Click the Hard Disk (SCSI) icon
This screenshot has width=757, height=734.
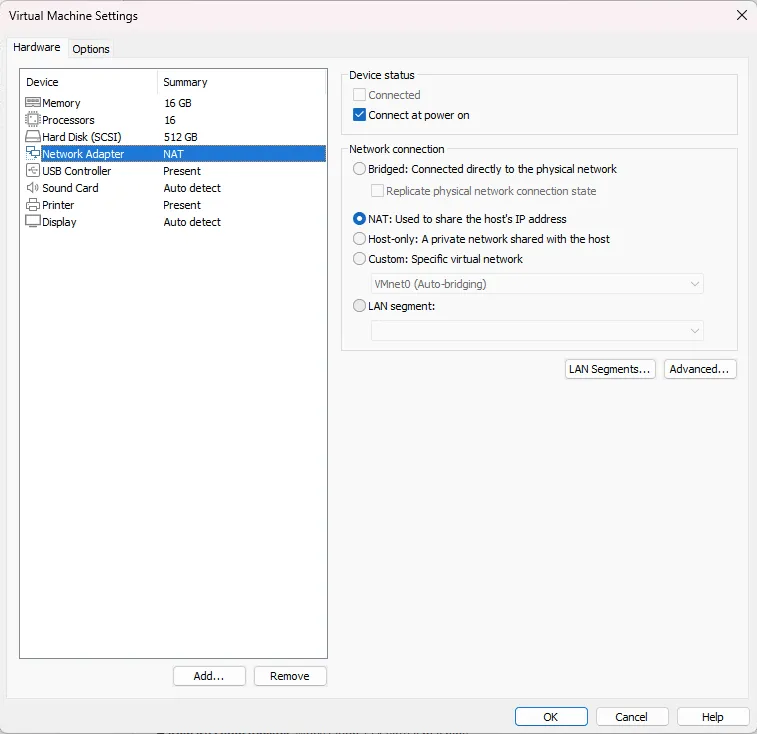coord(32,137)
